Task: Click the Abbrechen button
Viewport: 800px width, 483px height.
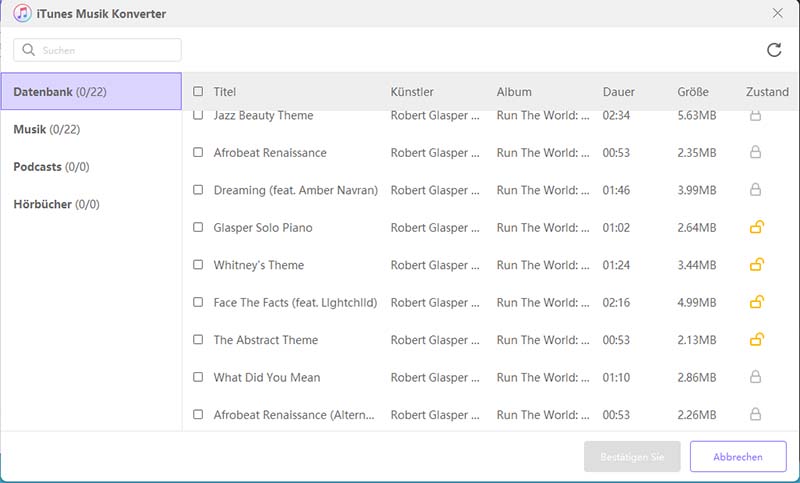Action: [x=738, y=456]
